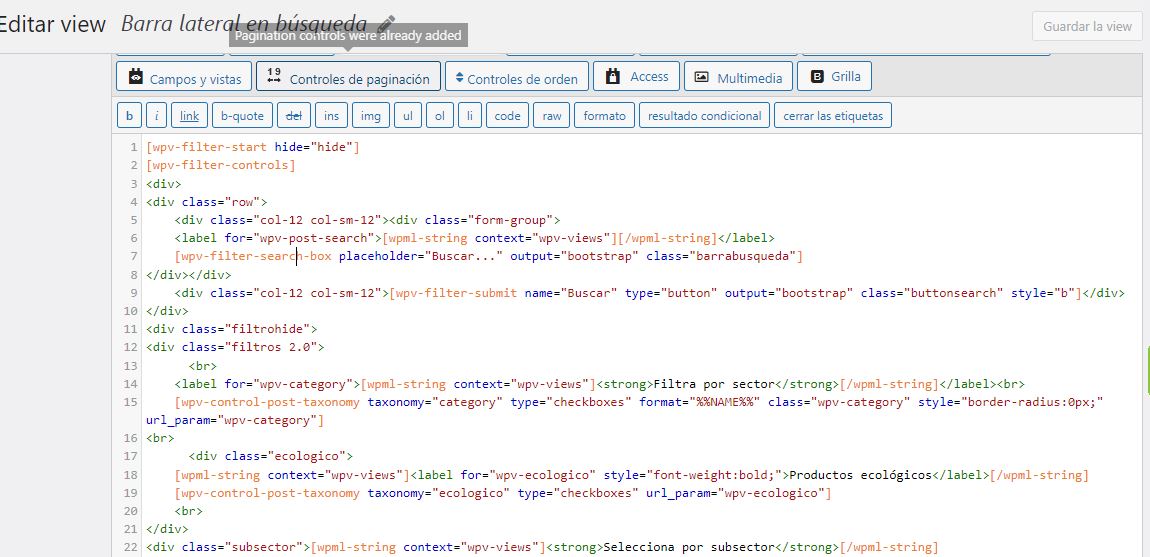The width and height of the screenshot is (1150, 557).
Task: Click the Access button
Action: tap(637, 77)
